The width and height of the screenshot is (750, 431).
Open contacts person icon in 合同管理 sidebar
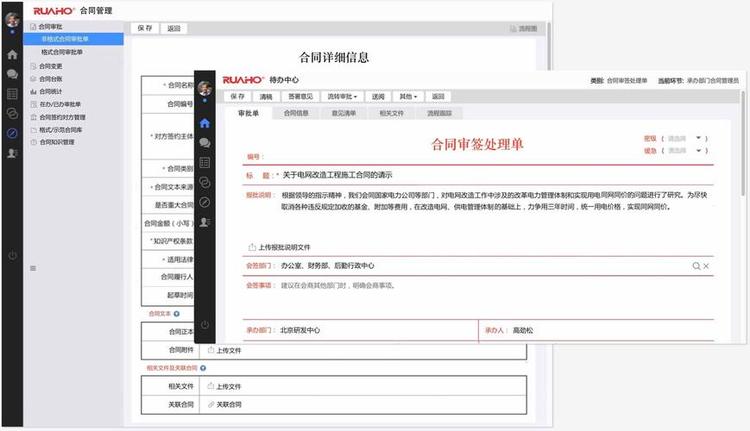click(12, 153)
